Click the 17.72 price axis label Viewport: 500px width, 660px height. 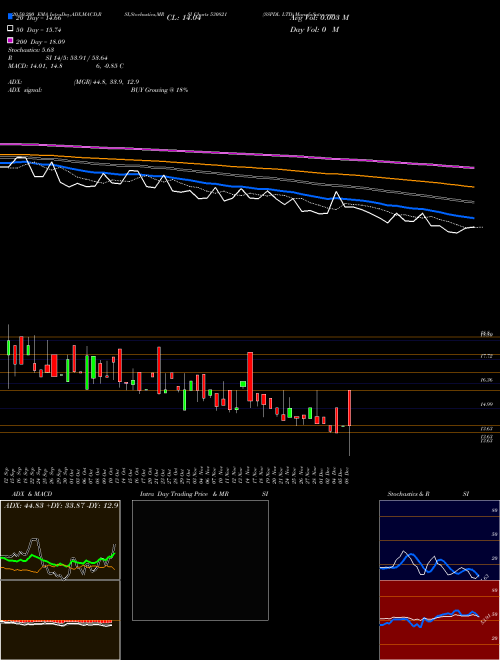487,356
